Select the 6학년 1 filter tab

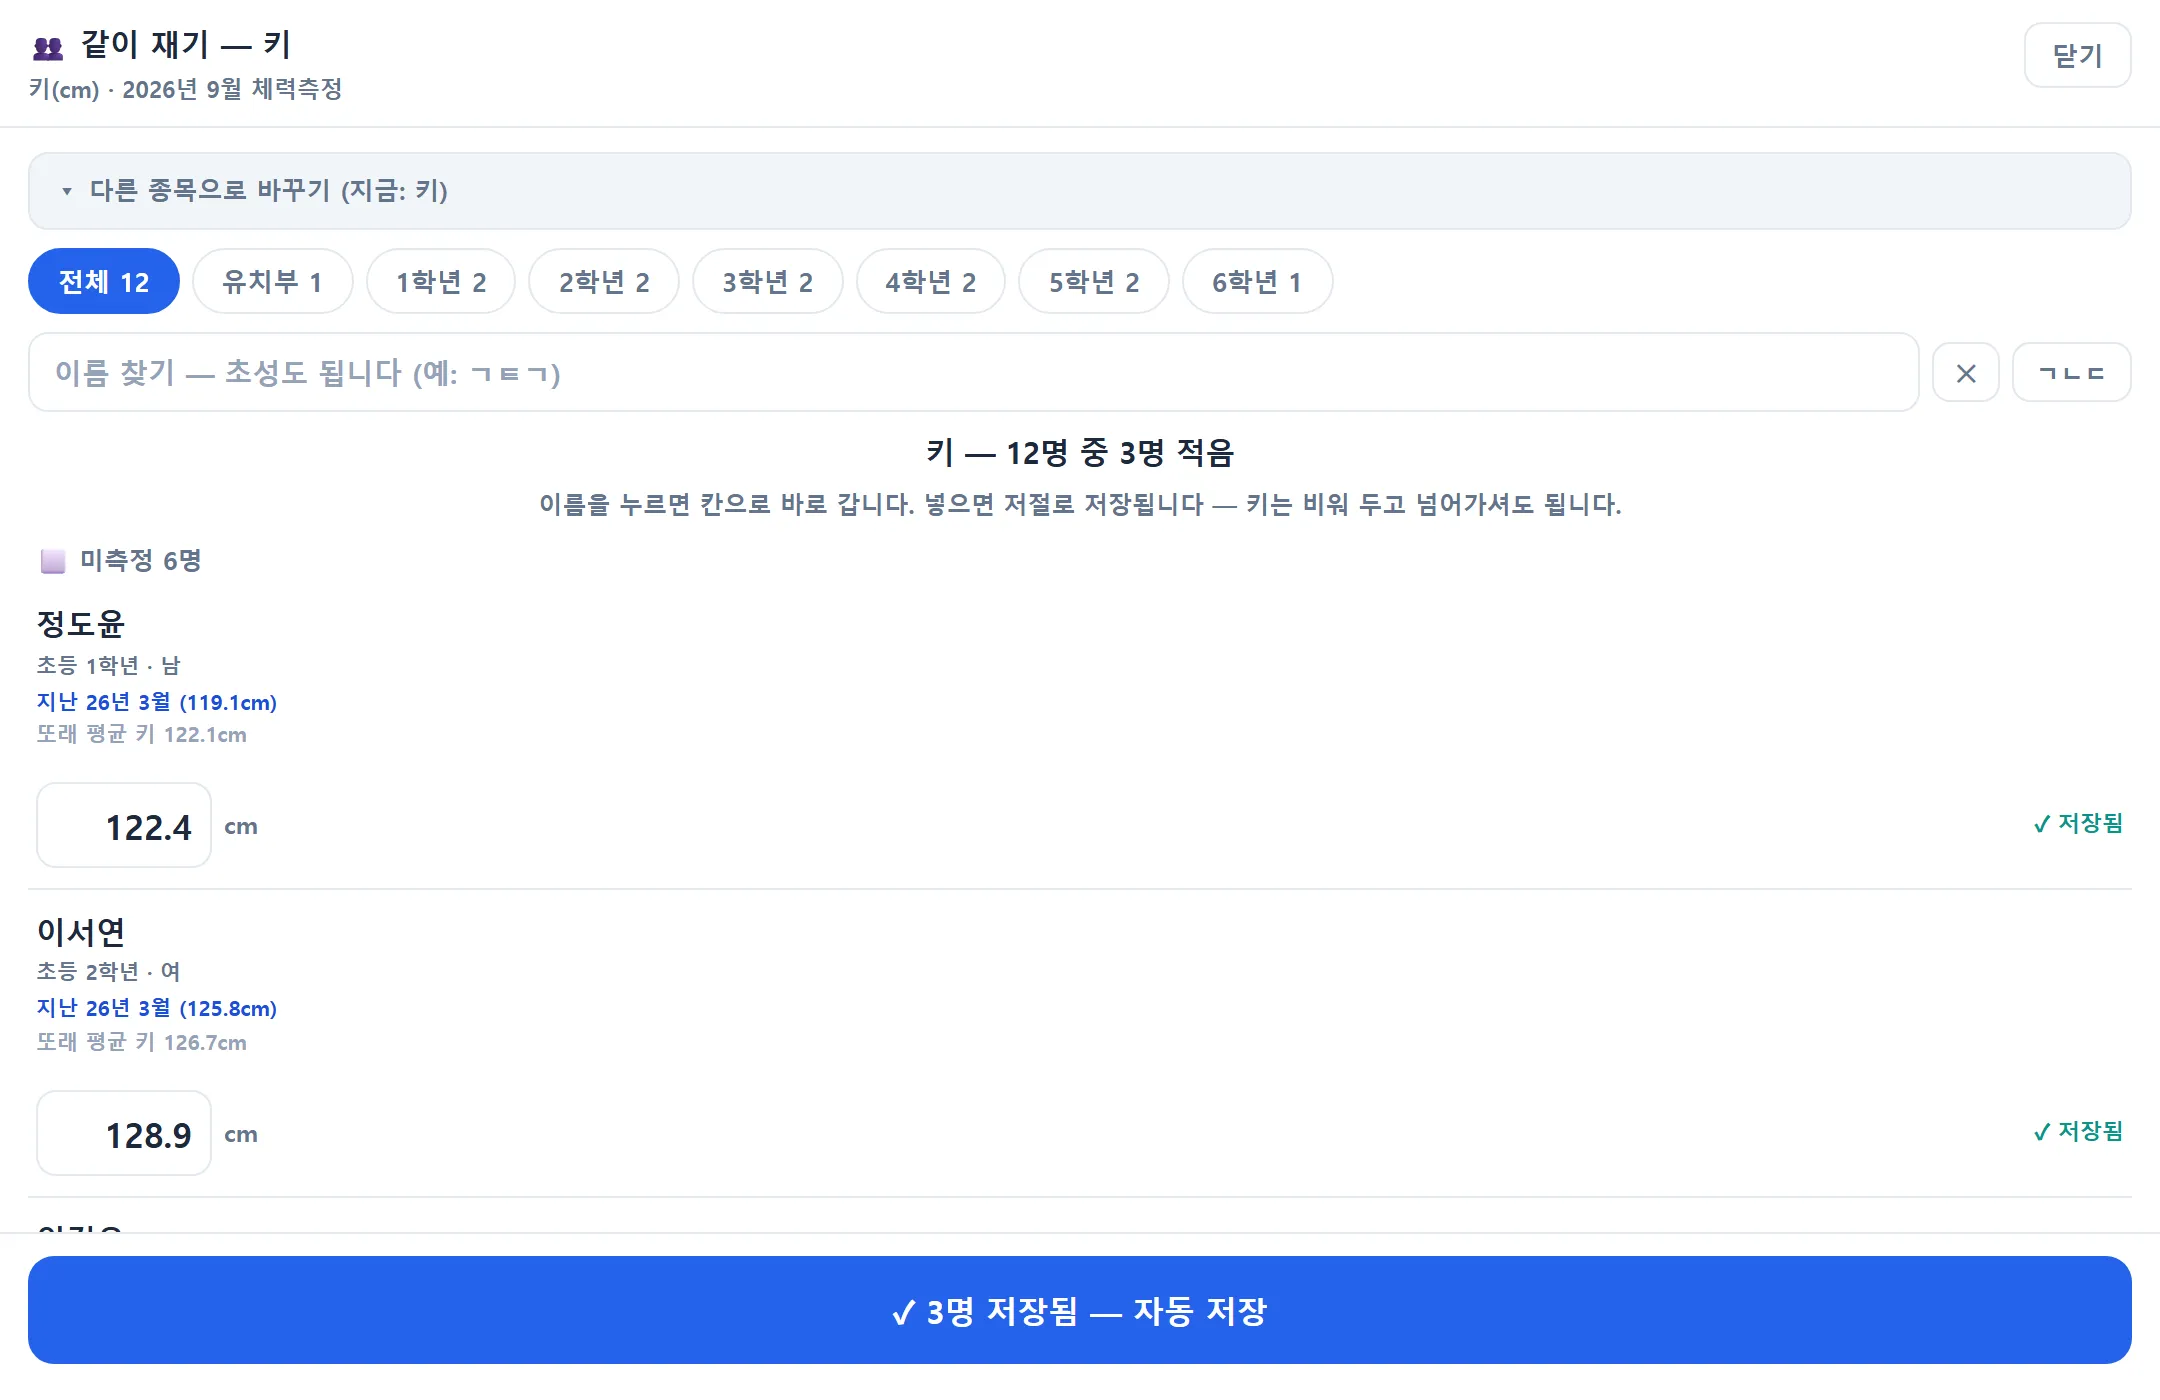pos(1257,282)
